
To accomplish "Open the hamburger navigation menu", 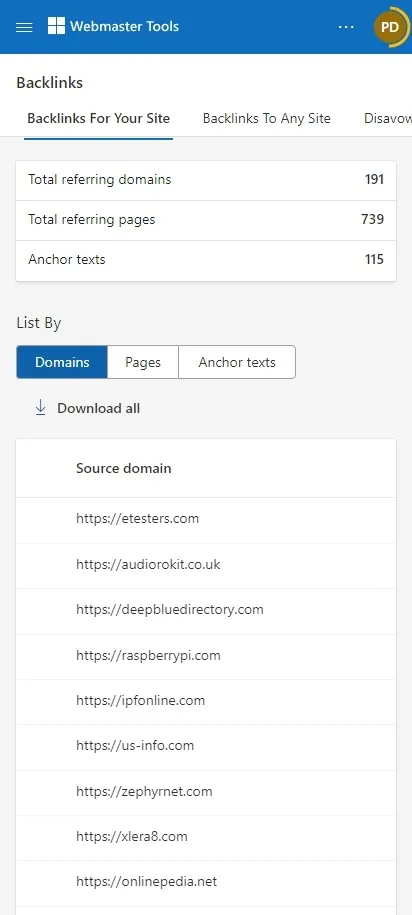I will pyautogui.click(x=24, y=27).
